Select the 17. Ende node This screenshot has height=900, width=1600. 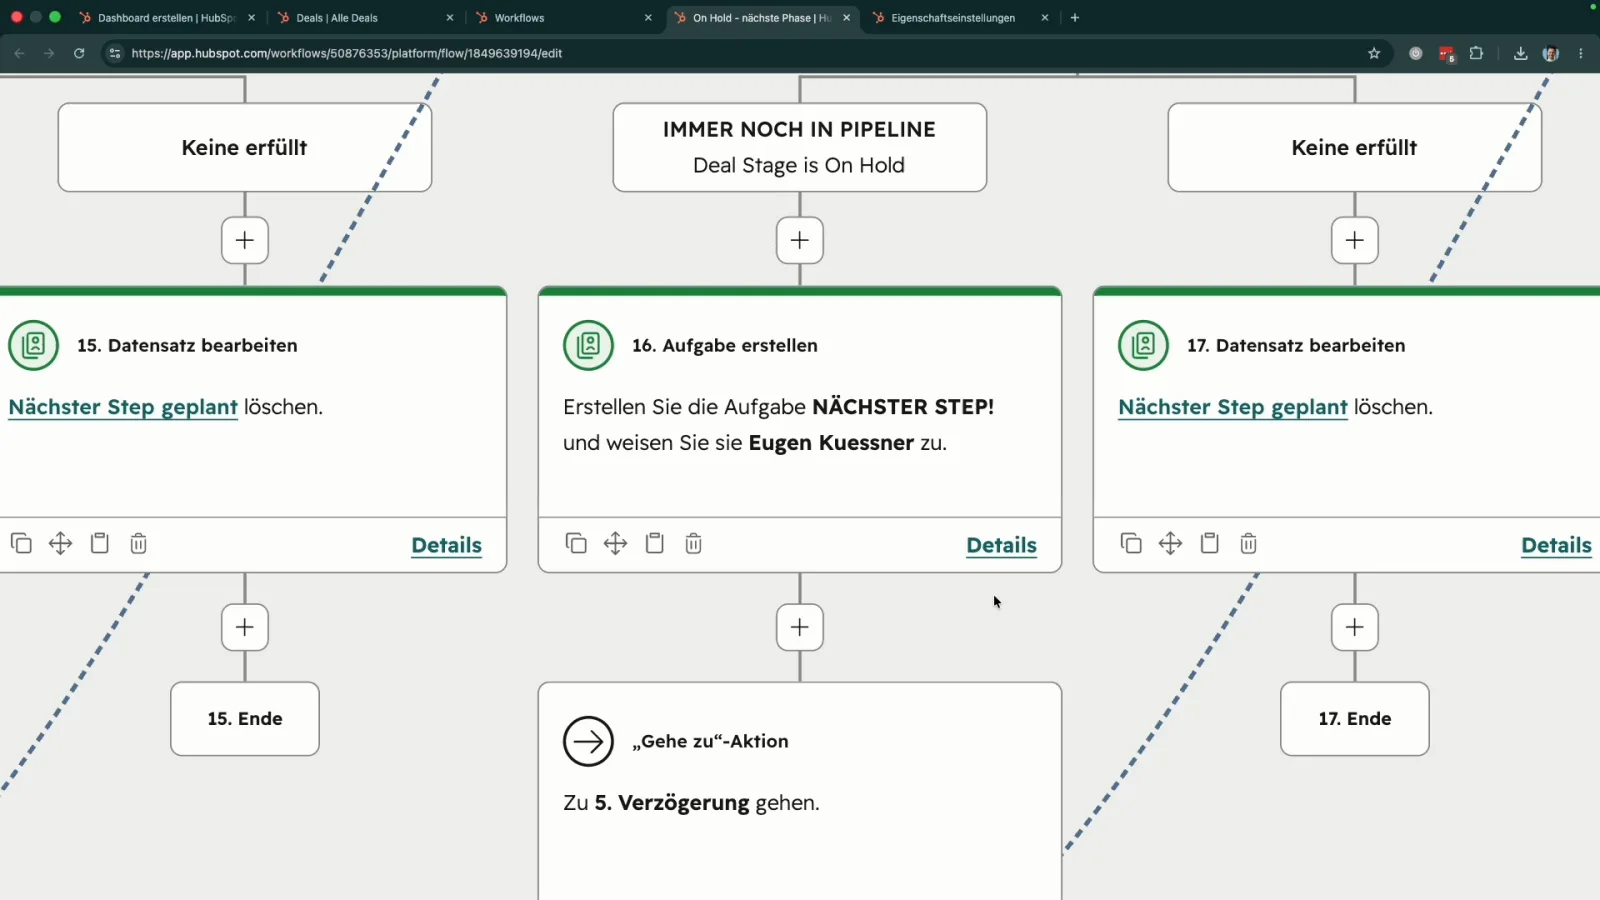[x=1355, y=719]
